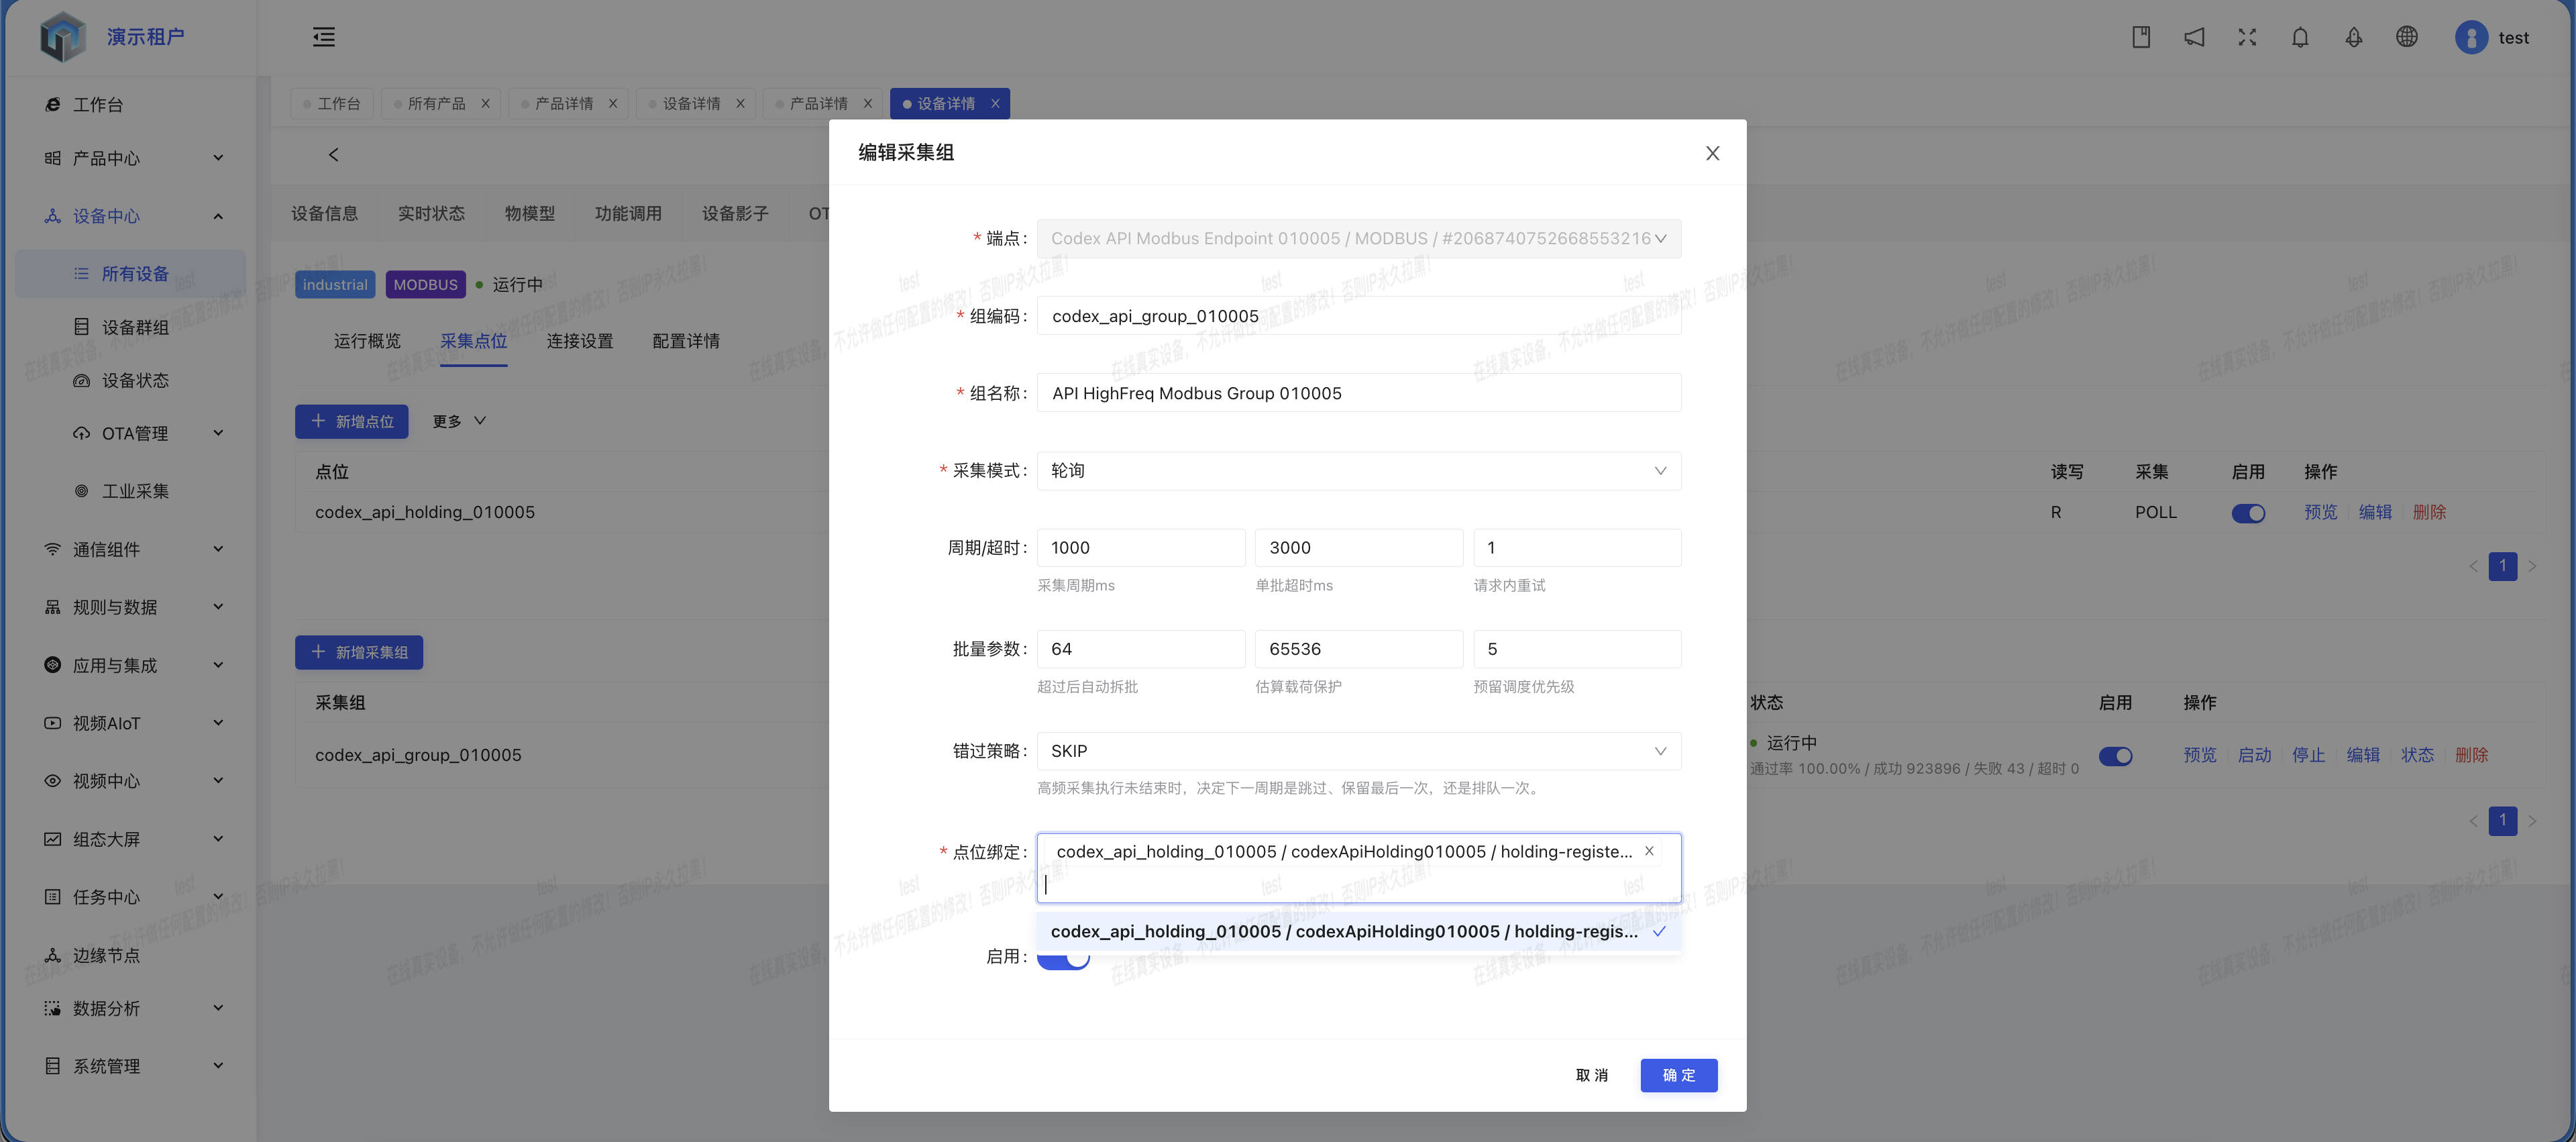Click 状态 link for collection group
Screen dimensions: 2576x1142
2417,755
